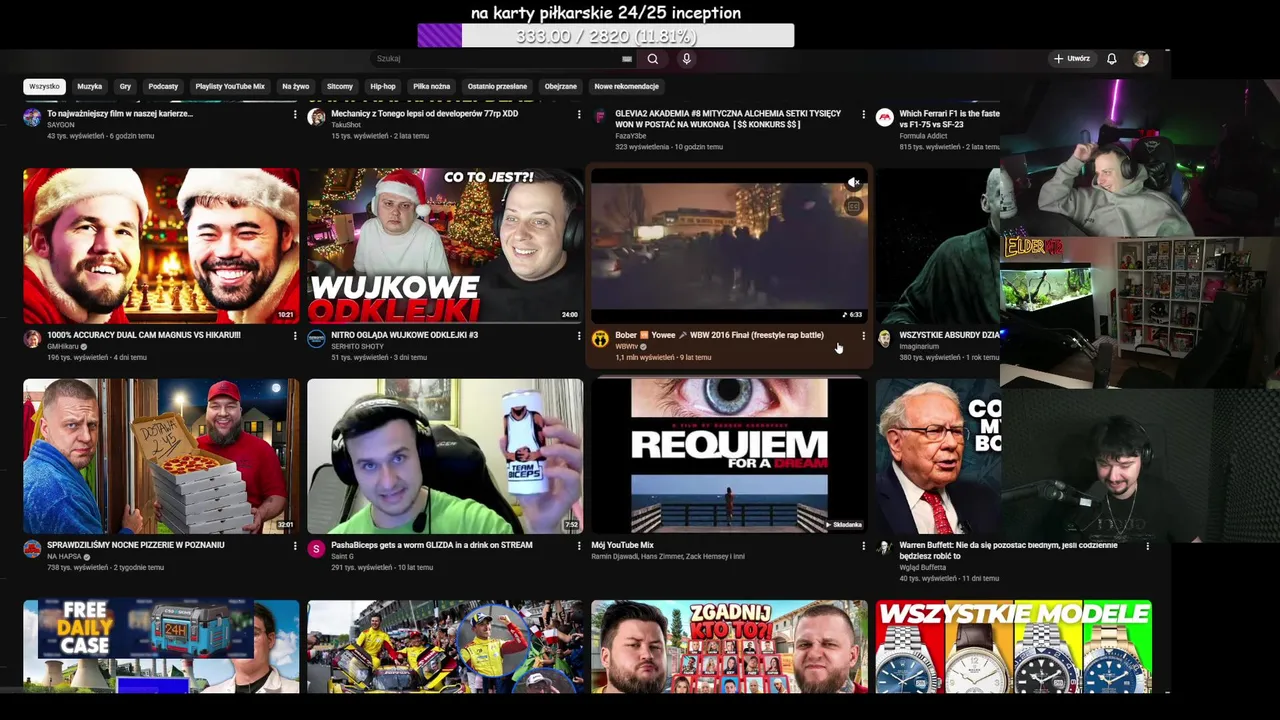Select the Playlisty YouTube Mix chip
This screenshot has width=1280, height=720.
[x=230, y=87]
